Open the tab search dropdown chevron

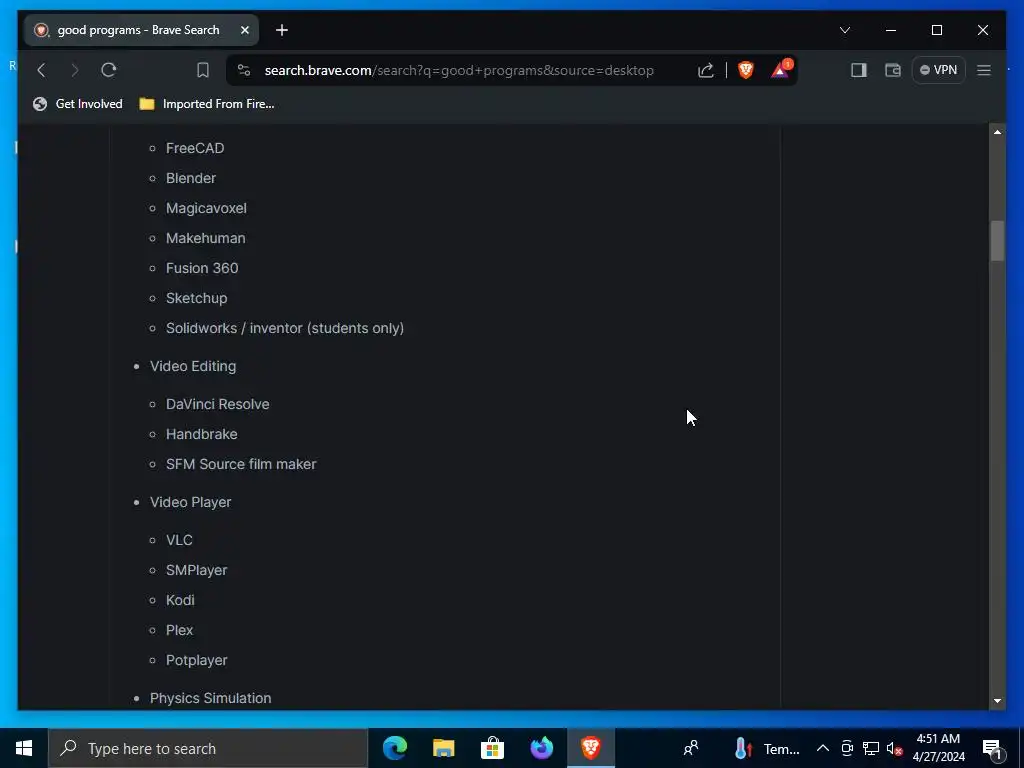pyautogui.click(x=844, y=30)
